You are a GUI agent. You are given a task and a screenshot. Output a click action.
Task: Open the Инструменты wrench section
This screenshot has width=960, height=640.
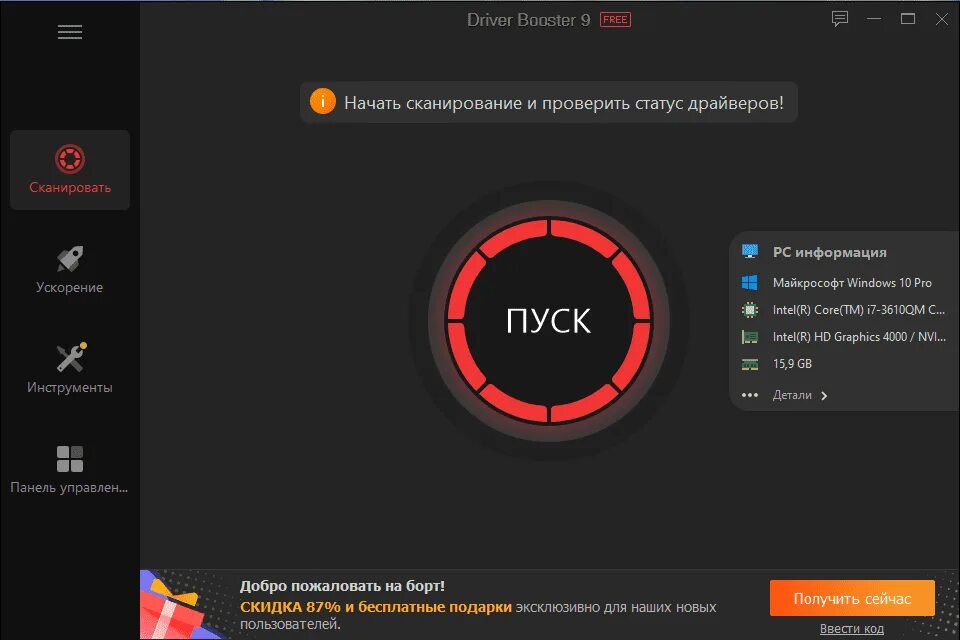70,369
